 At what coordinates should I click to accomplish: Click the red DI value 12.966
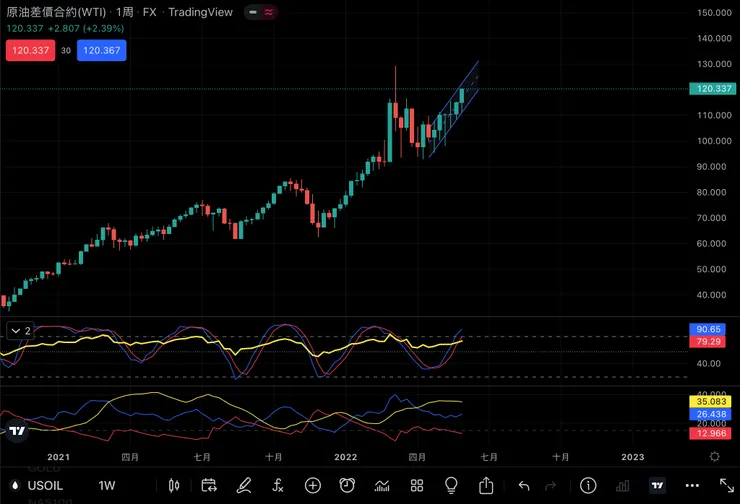point(710,433)
